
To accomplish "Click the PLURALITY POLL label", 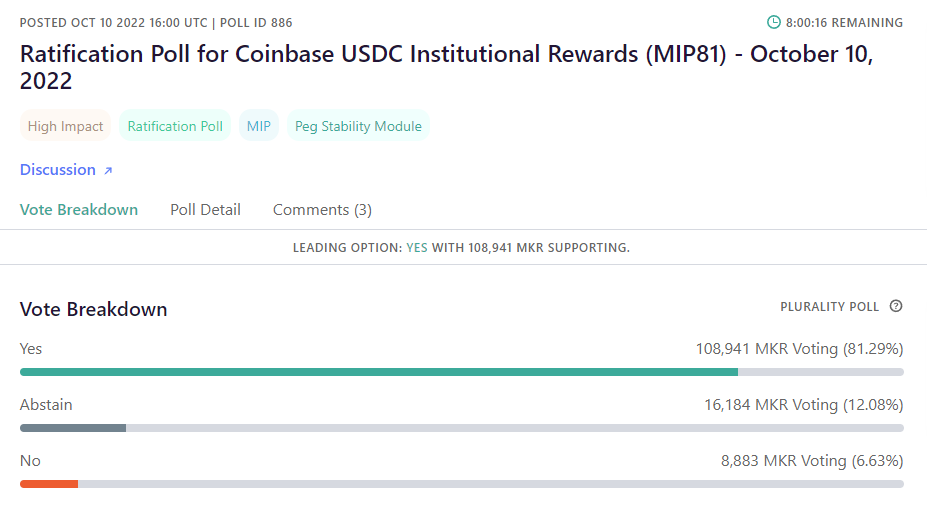I will click(829, 307).
